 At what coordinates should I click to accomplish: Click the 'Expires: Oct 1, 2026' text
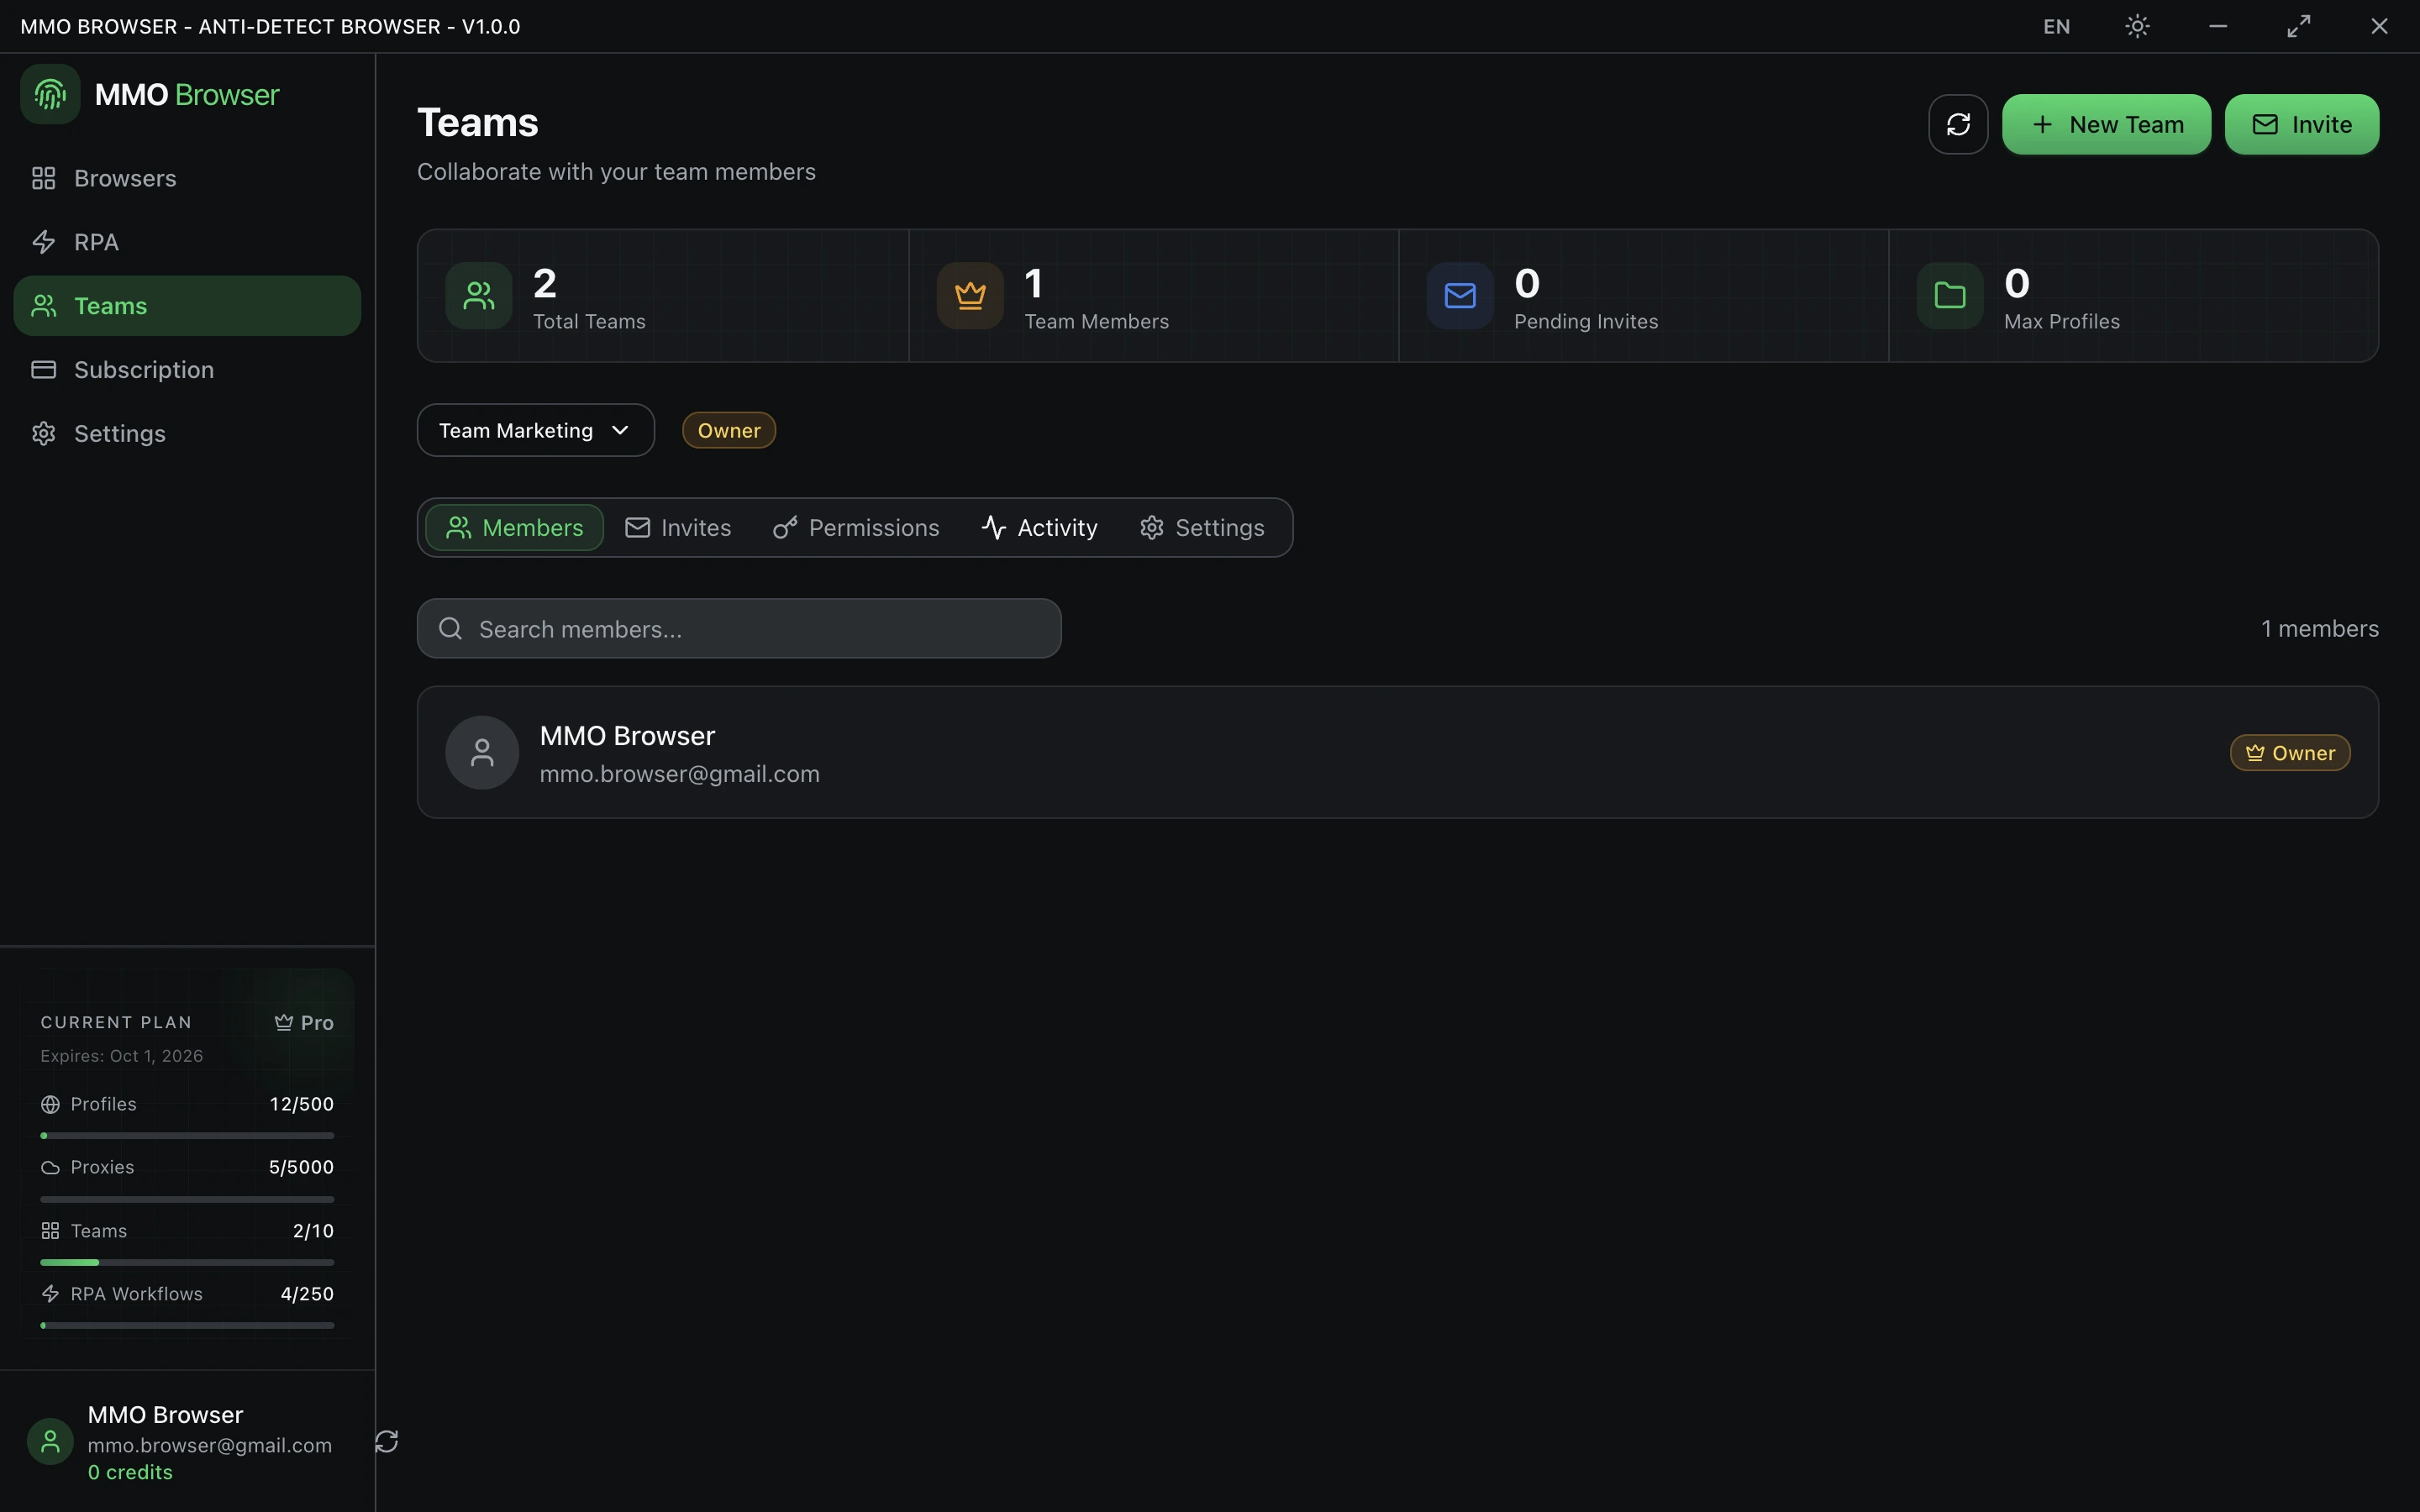tap(121, 1056)
